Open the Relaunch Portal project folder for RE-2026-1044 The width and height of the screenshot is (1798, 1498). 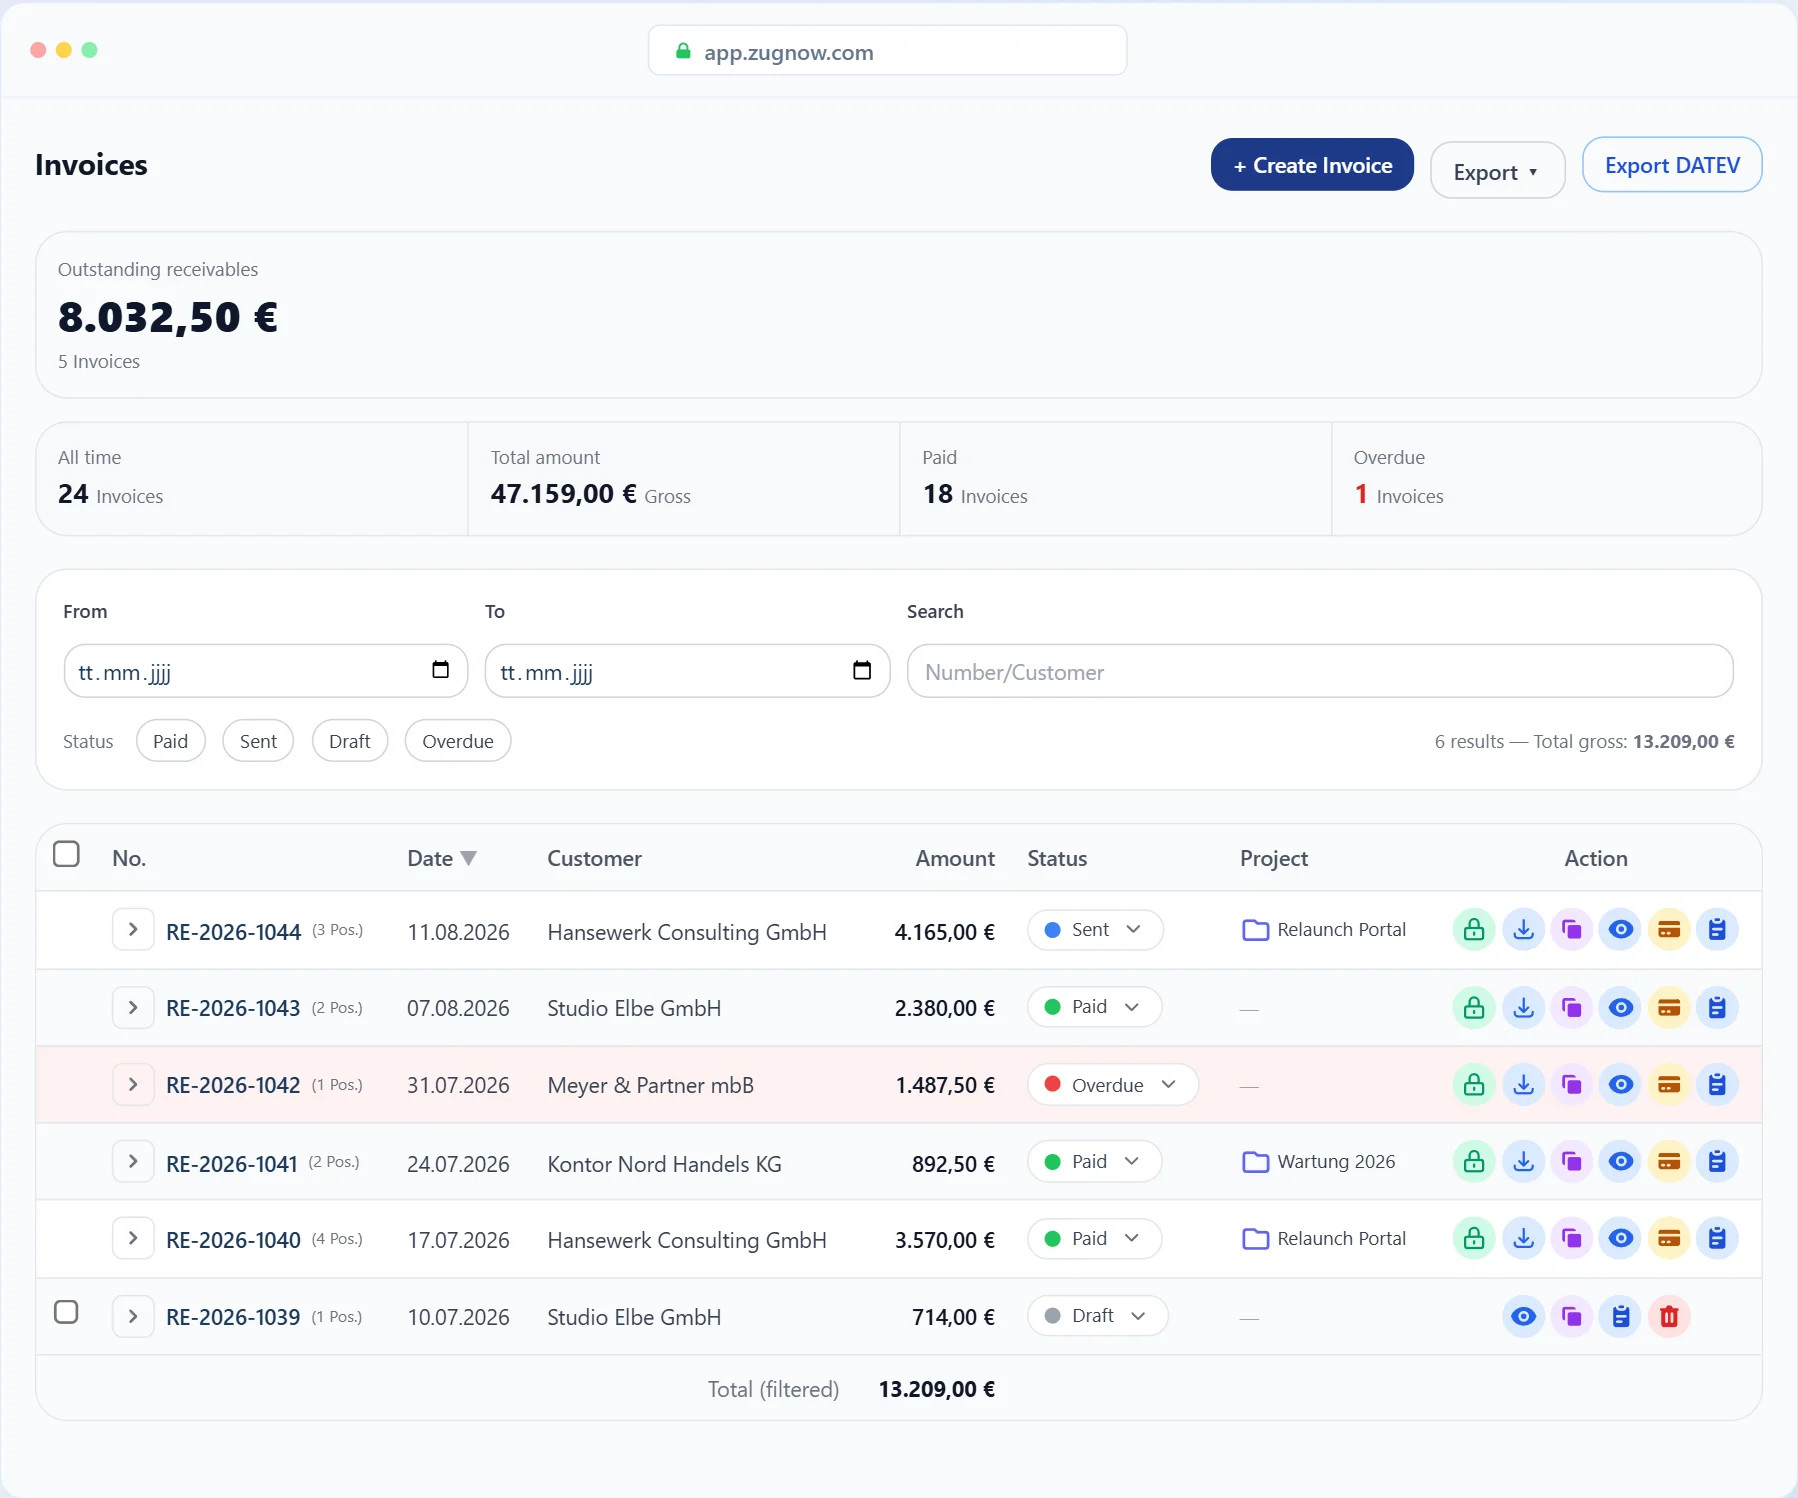[1324, 930]
